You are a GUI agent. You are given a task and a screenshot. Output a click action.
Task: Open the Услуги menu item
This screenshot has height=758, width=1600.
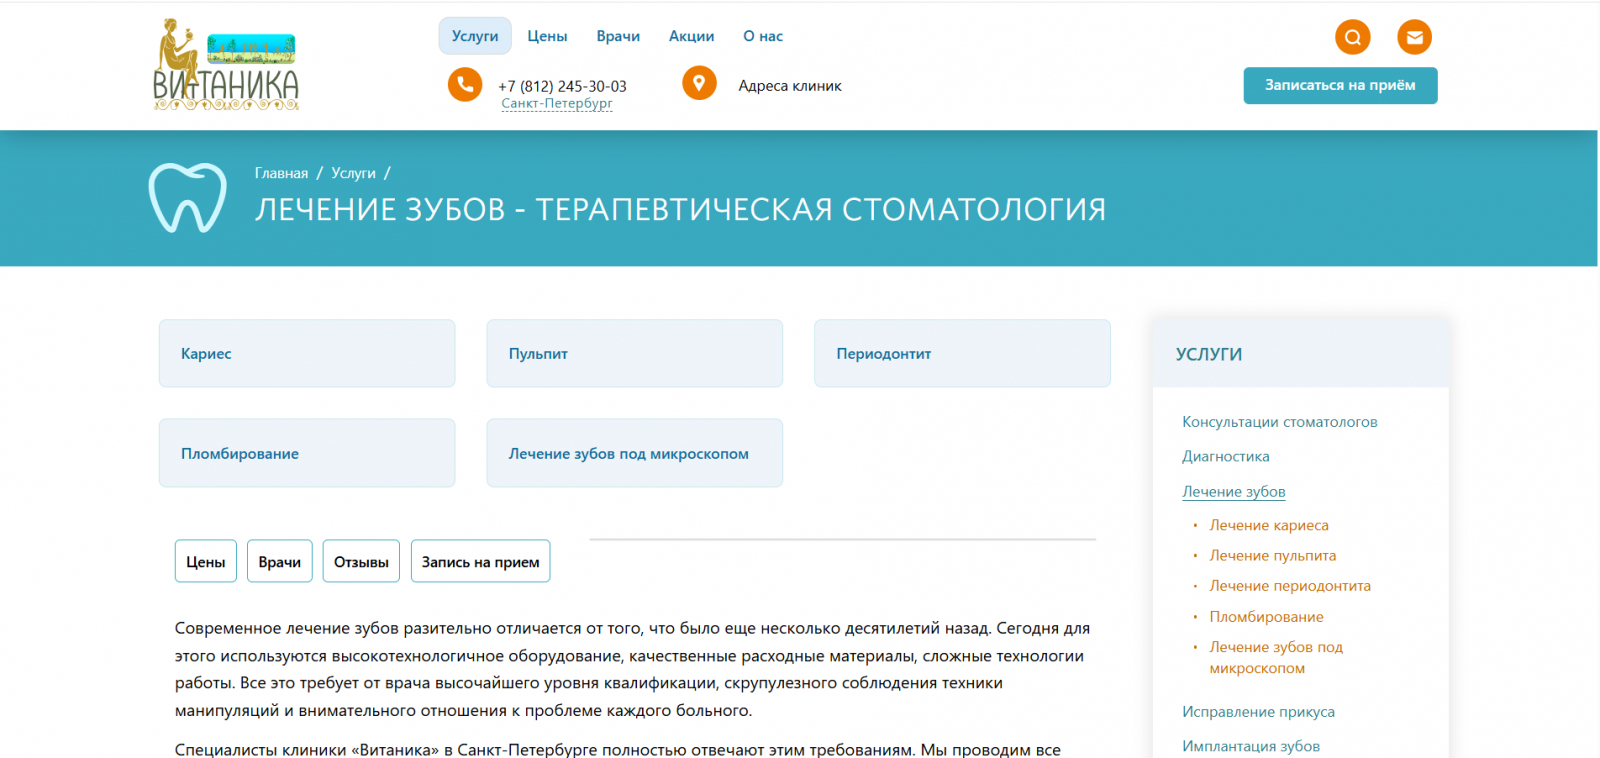click(x=475, y=36)
